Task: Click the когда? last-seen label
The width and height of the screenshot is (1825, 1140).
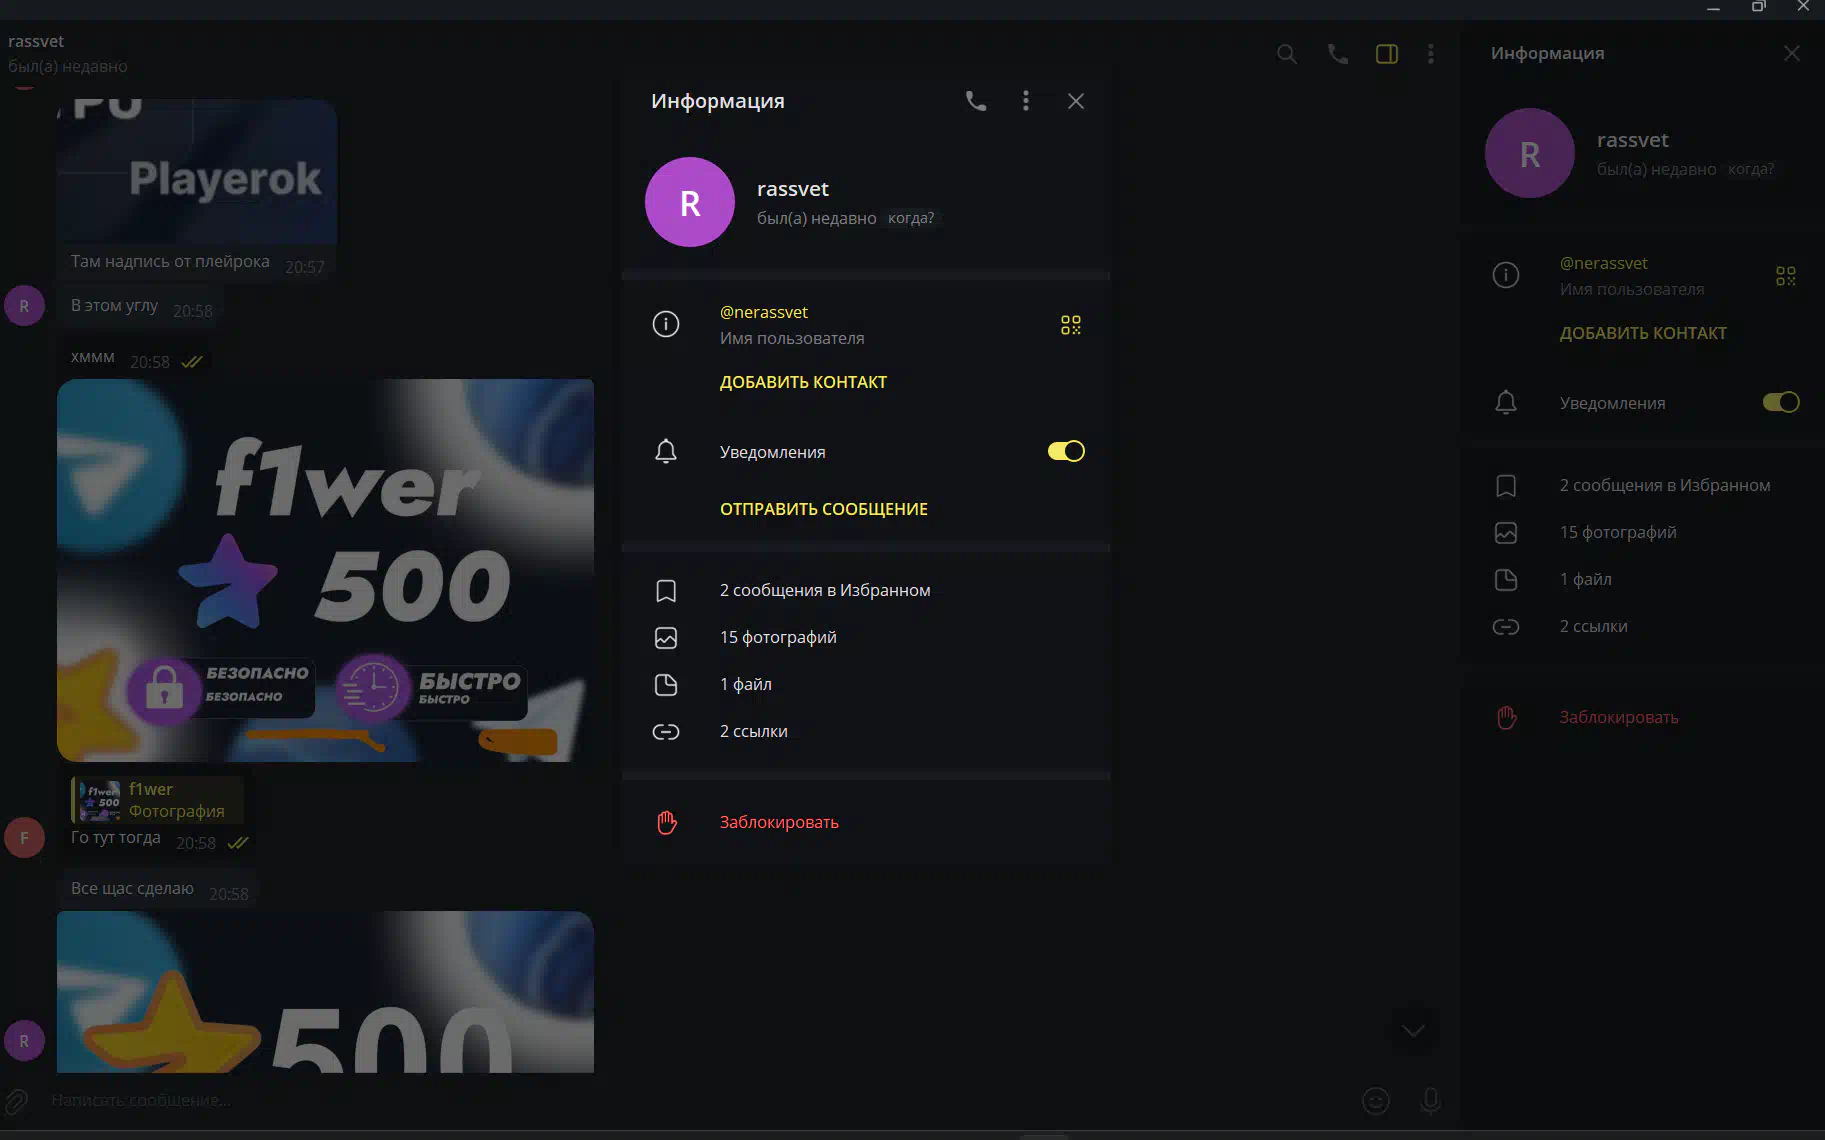Action: [x=911, y=218]
